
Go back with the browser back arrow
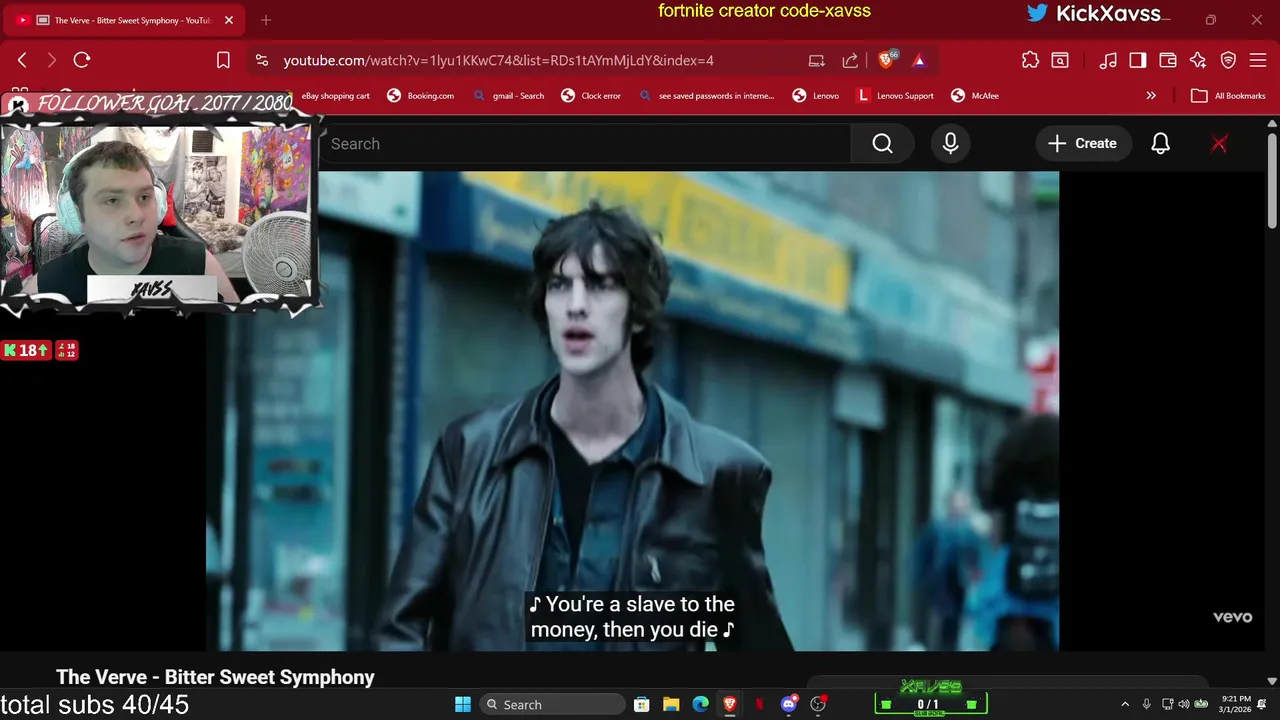(x=22, y=60)
